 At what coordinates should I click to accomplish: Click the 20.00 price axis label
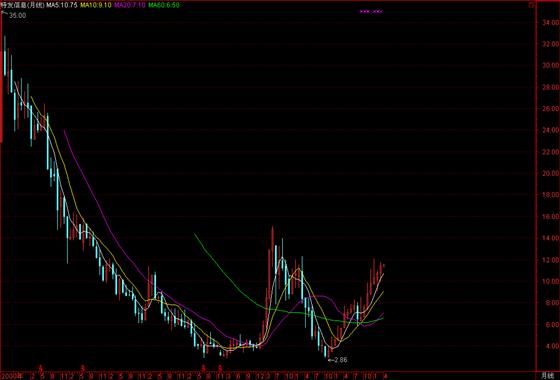point(550,173)
